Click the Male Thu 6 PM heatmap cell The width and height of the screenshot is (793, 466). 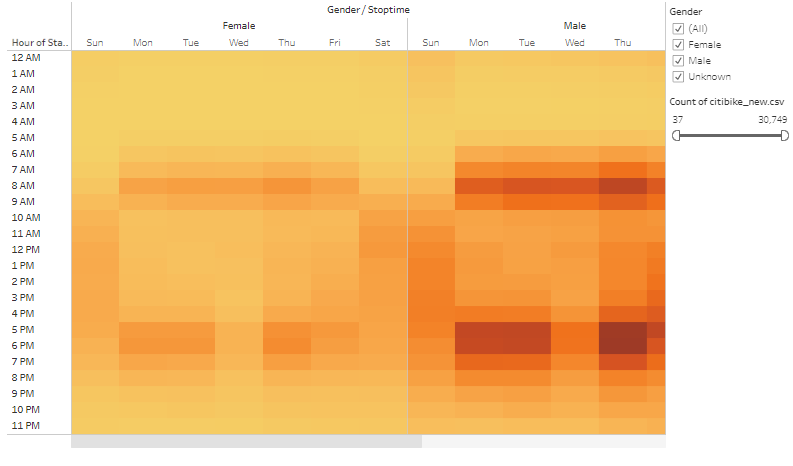click(x=623, y=346)
